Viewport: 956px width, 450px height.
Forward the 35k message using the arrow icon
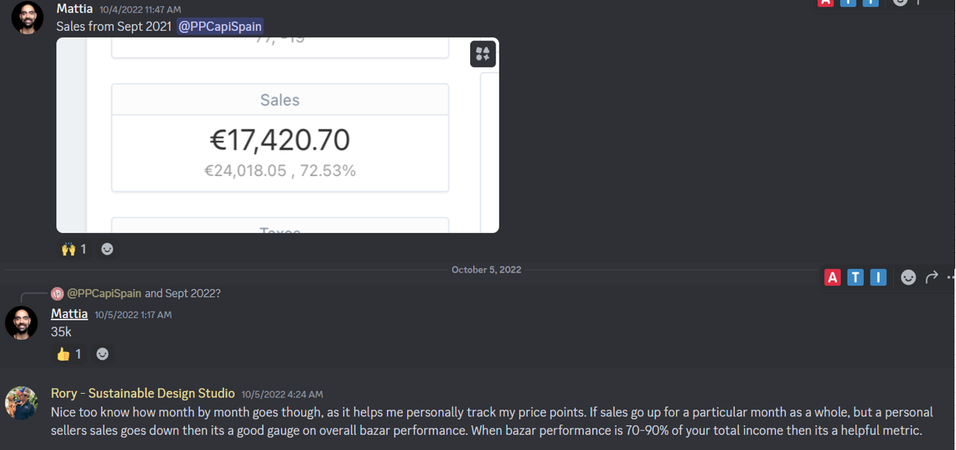(x=931, y=277)
